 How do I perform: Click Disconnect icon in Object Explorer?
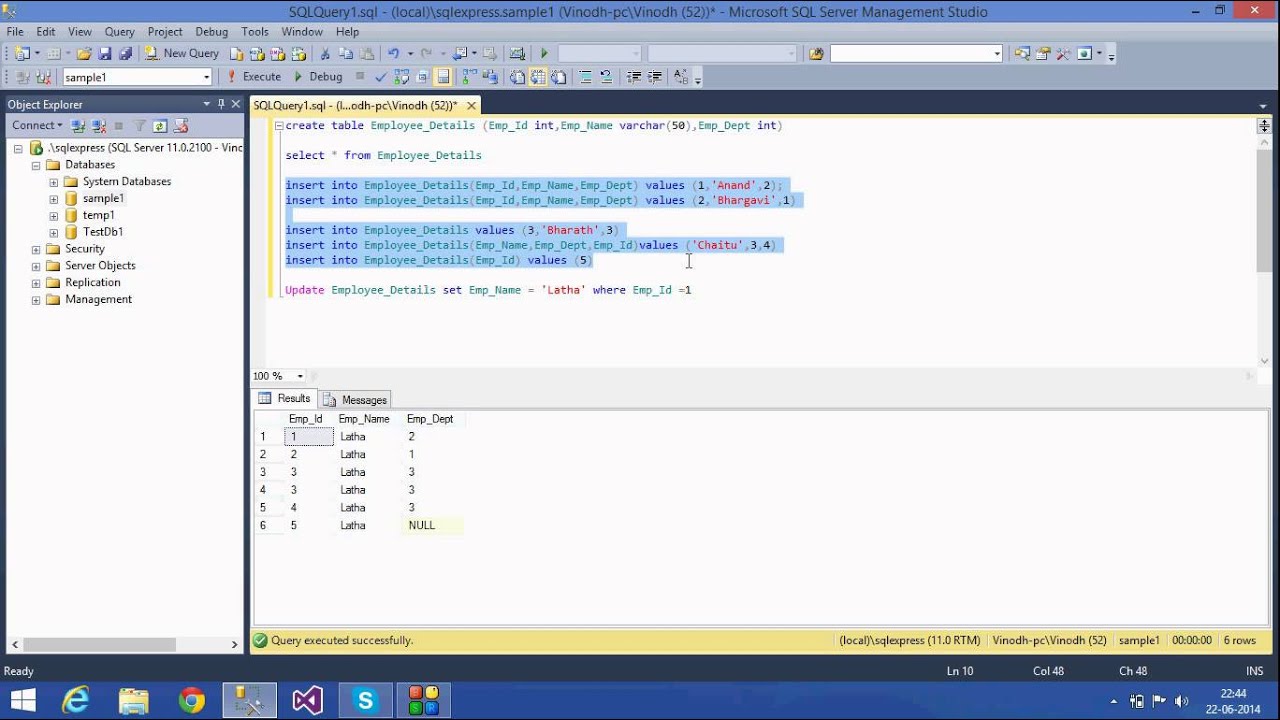pos(99,125)
